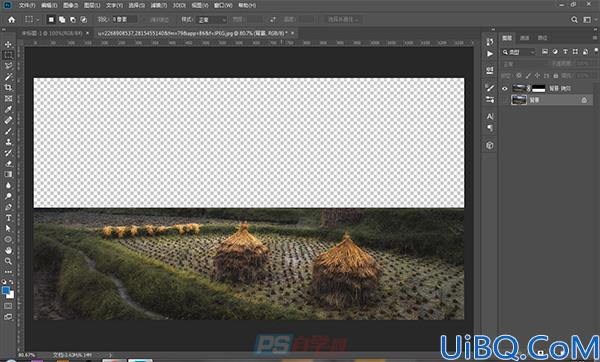Select the Hand tool
Image resolution: width=600 pixels, height=362 pixels.
pyautogui.click(x=8, y=250)
